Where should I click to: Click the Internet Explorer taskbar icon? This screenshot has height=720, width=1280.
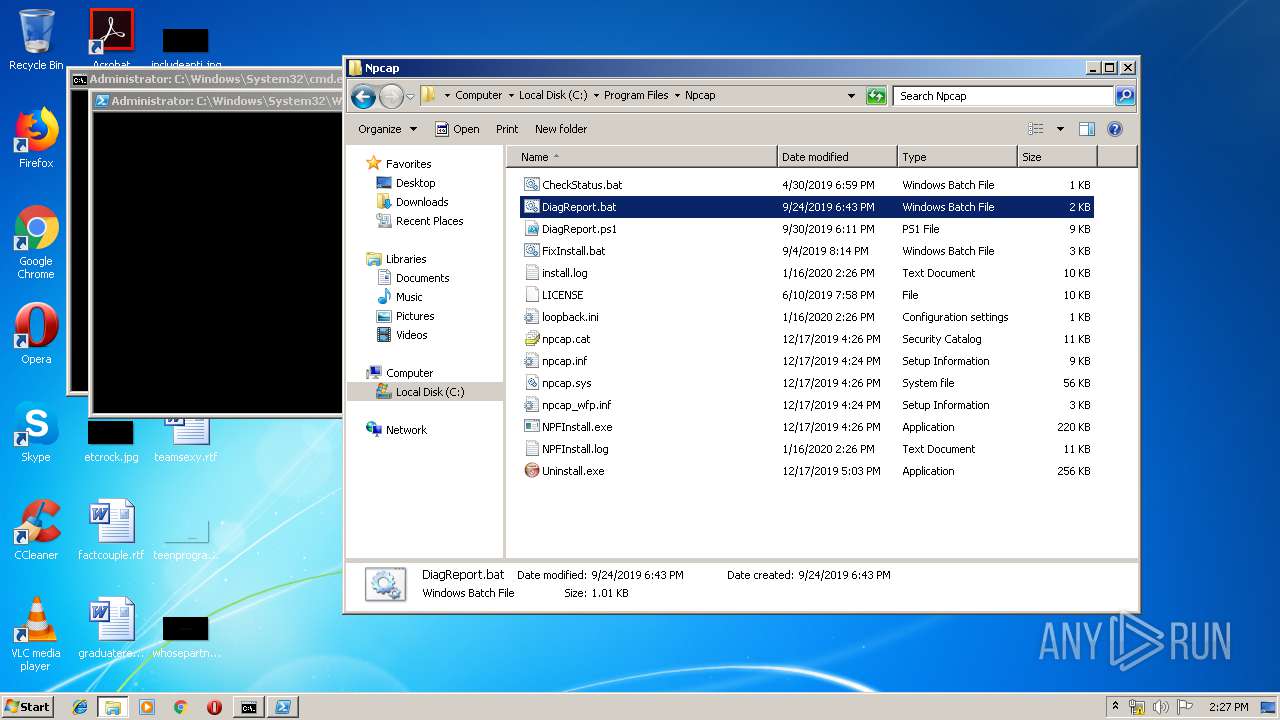click(x=80, y=707)
